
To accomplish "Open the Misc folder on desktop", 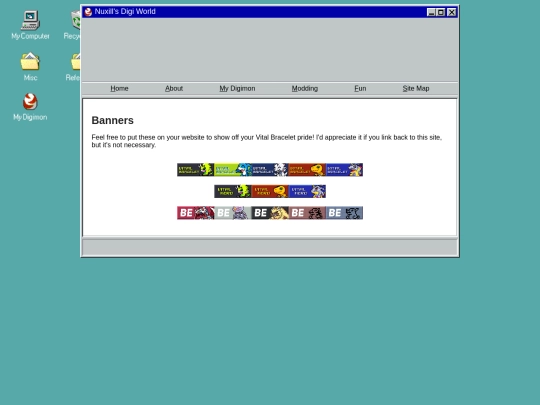I will point(30,67).
